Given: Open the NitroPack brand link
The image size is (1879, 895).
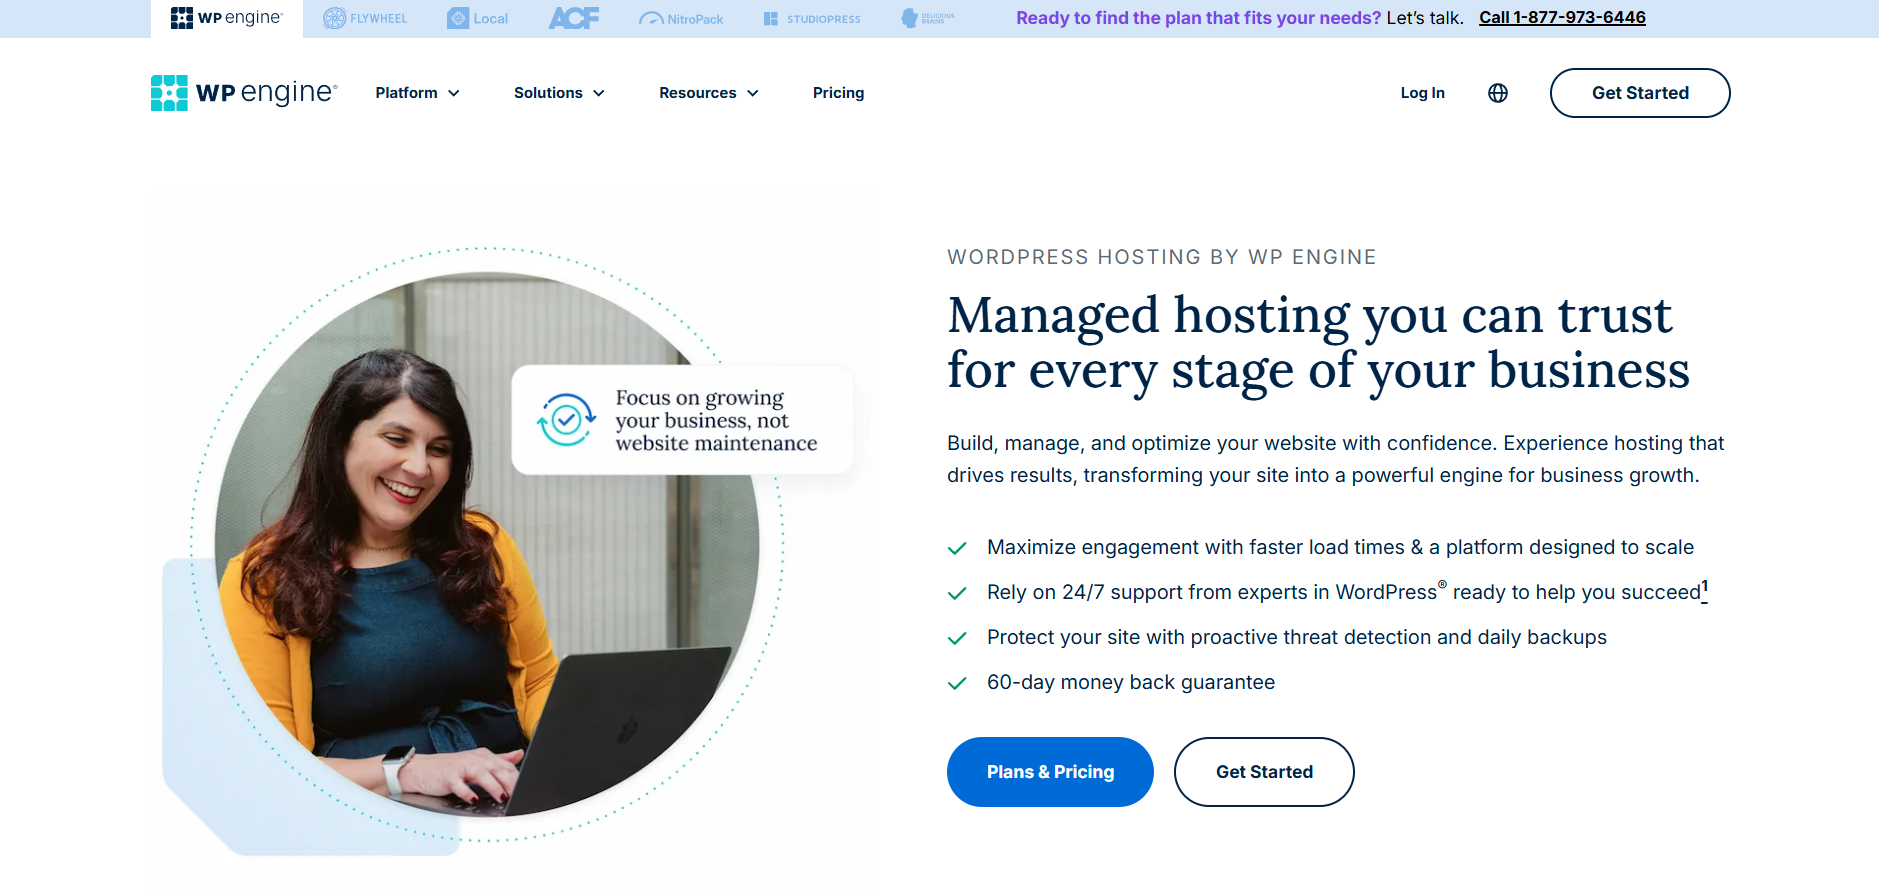Looking at the screenshot, I should click(x=681, y=18).
